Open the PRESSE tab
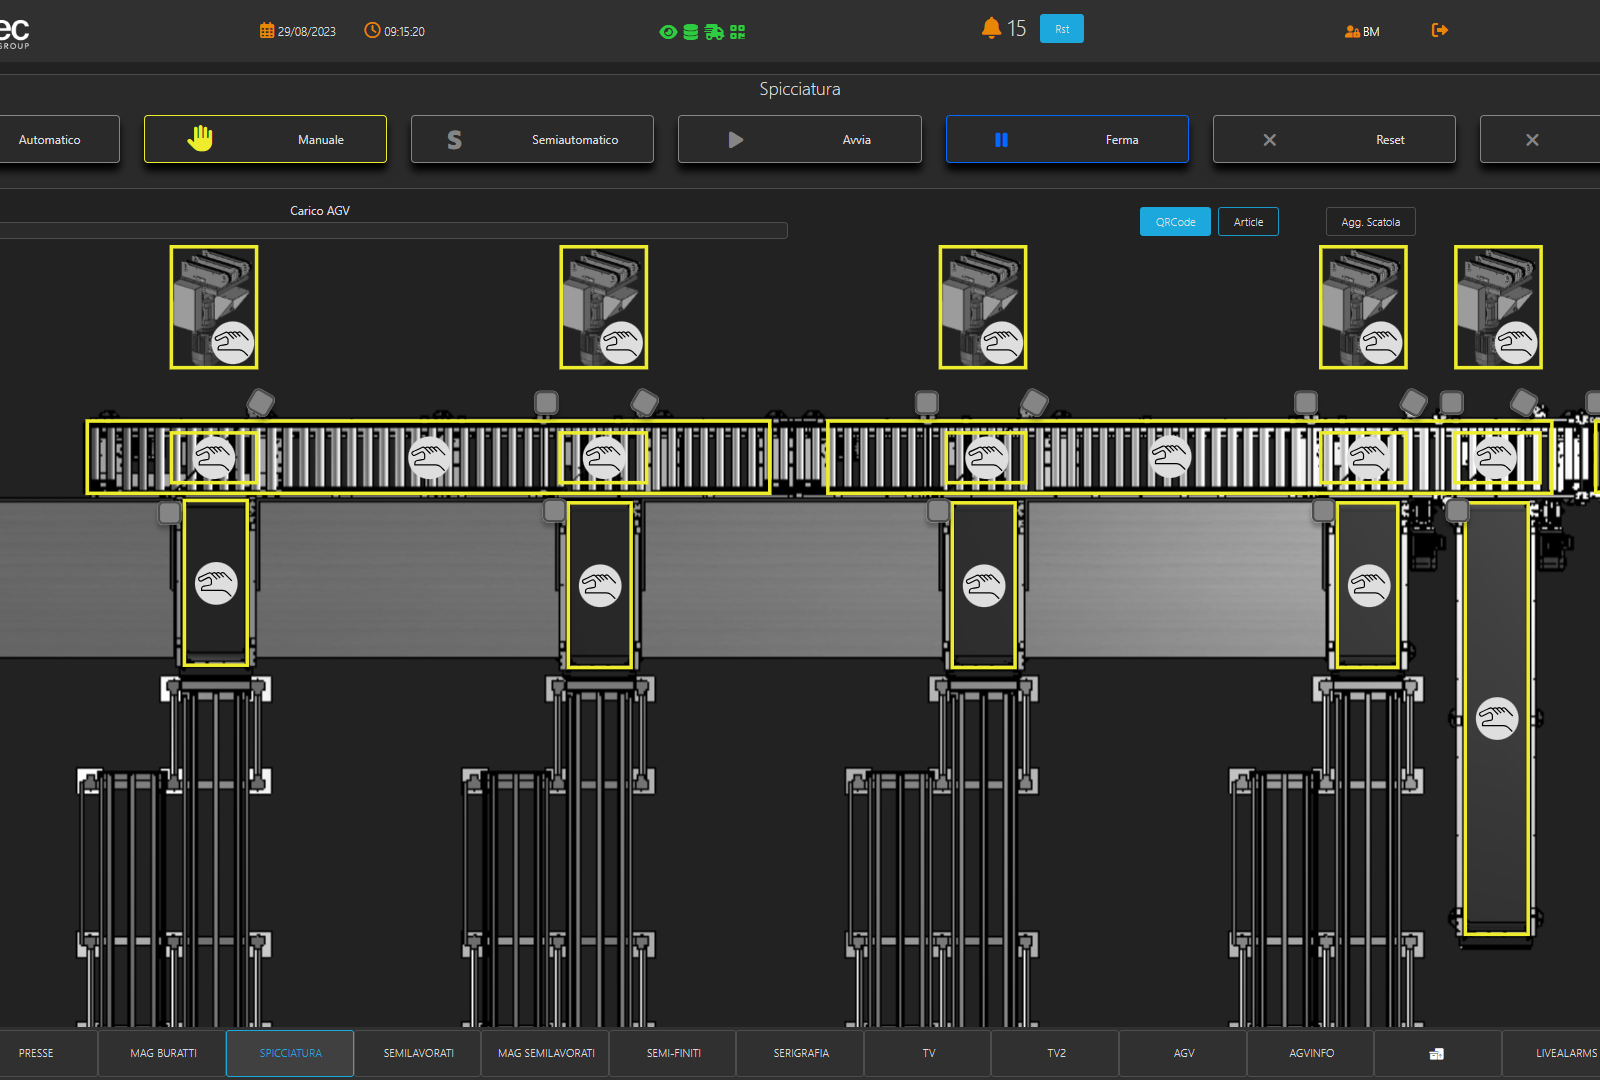Image resolution: width=1600 pixels, height=1080 pixels. [x=48, y=1053]
